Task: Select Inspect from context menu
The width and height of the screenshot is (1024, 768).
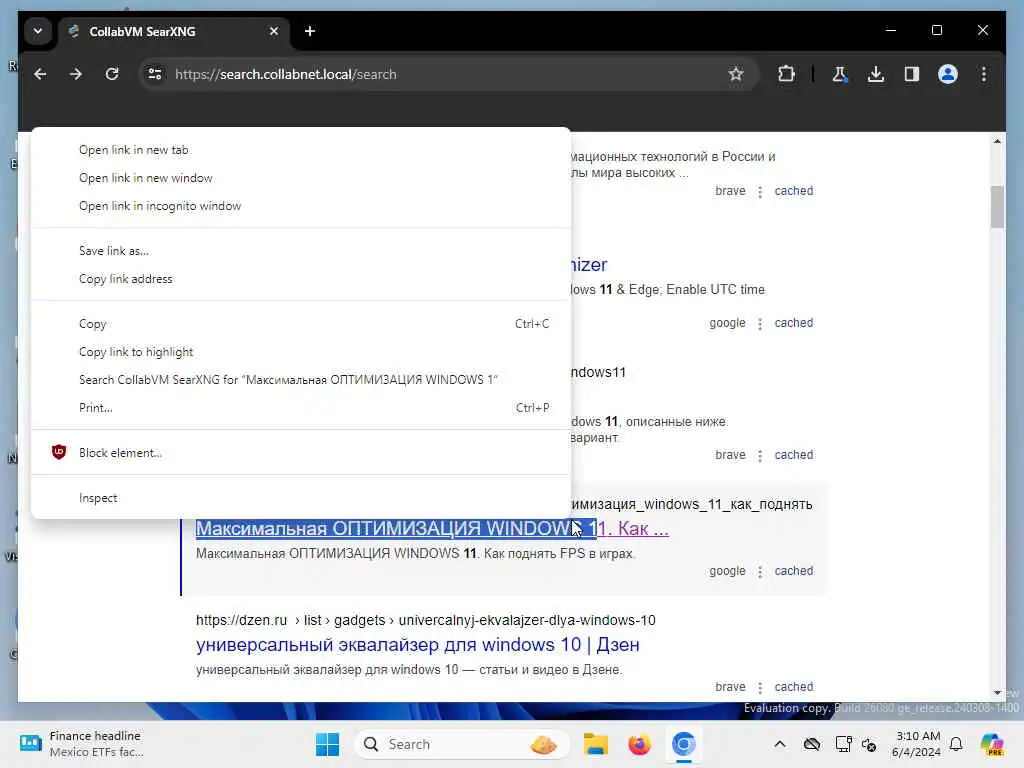Action: [301, 498]
